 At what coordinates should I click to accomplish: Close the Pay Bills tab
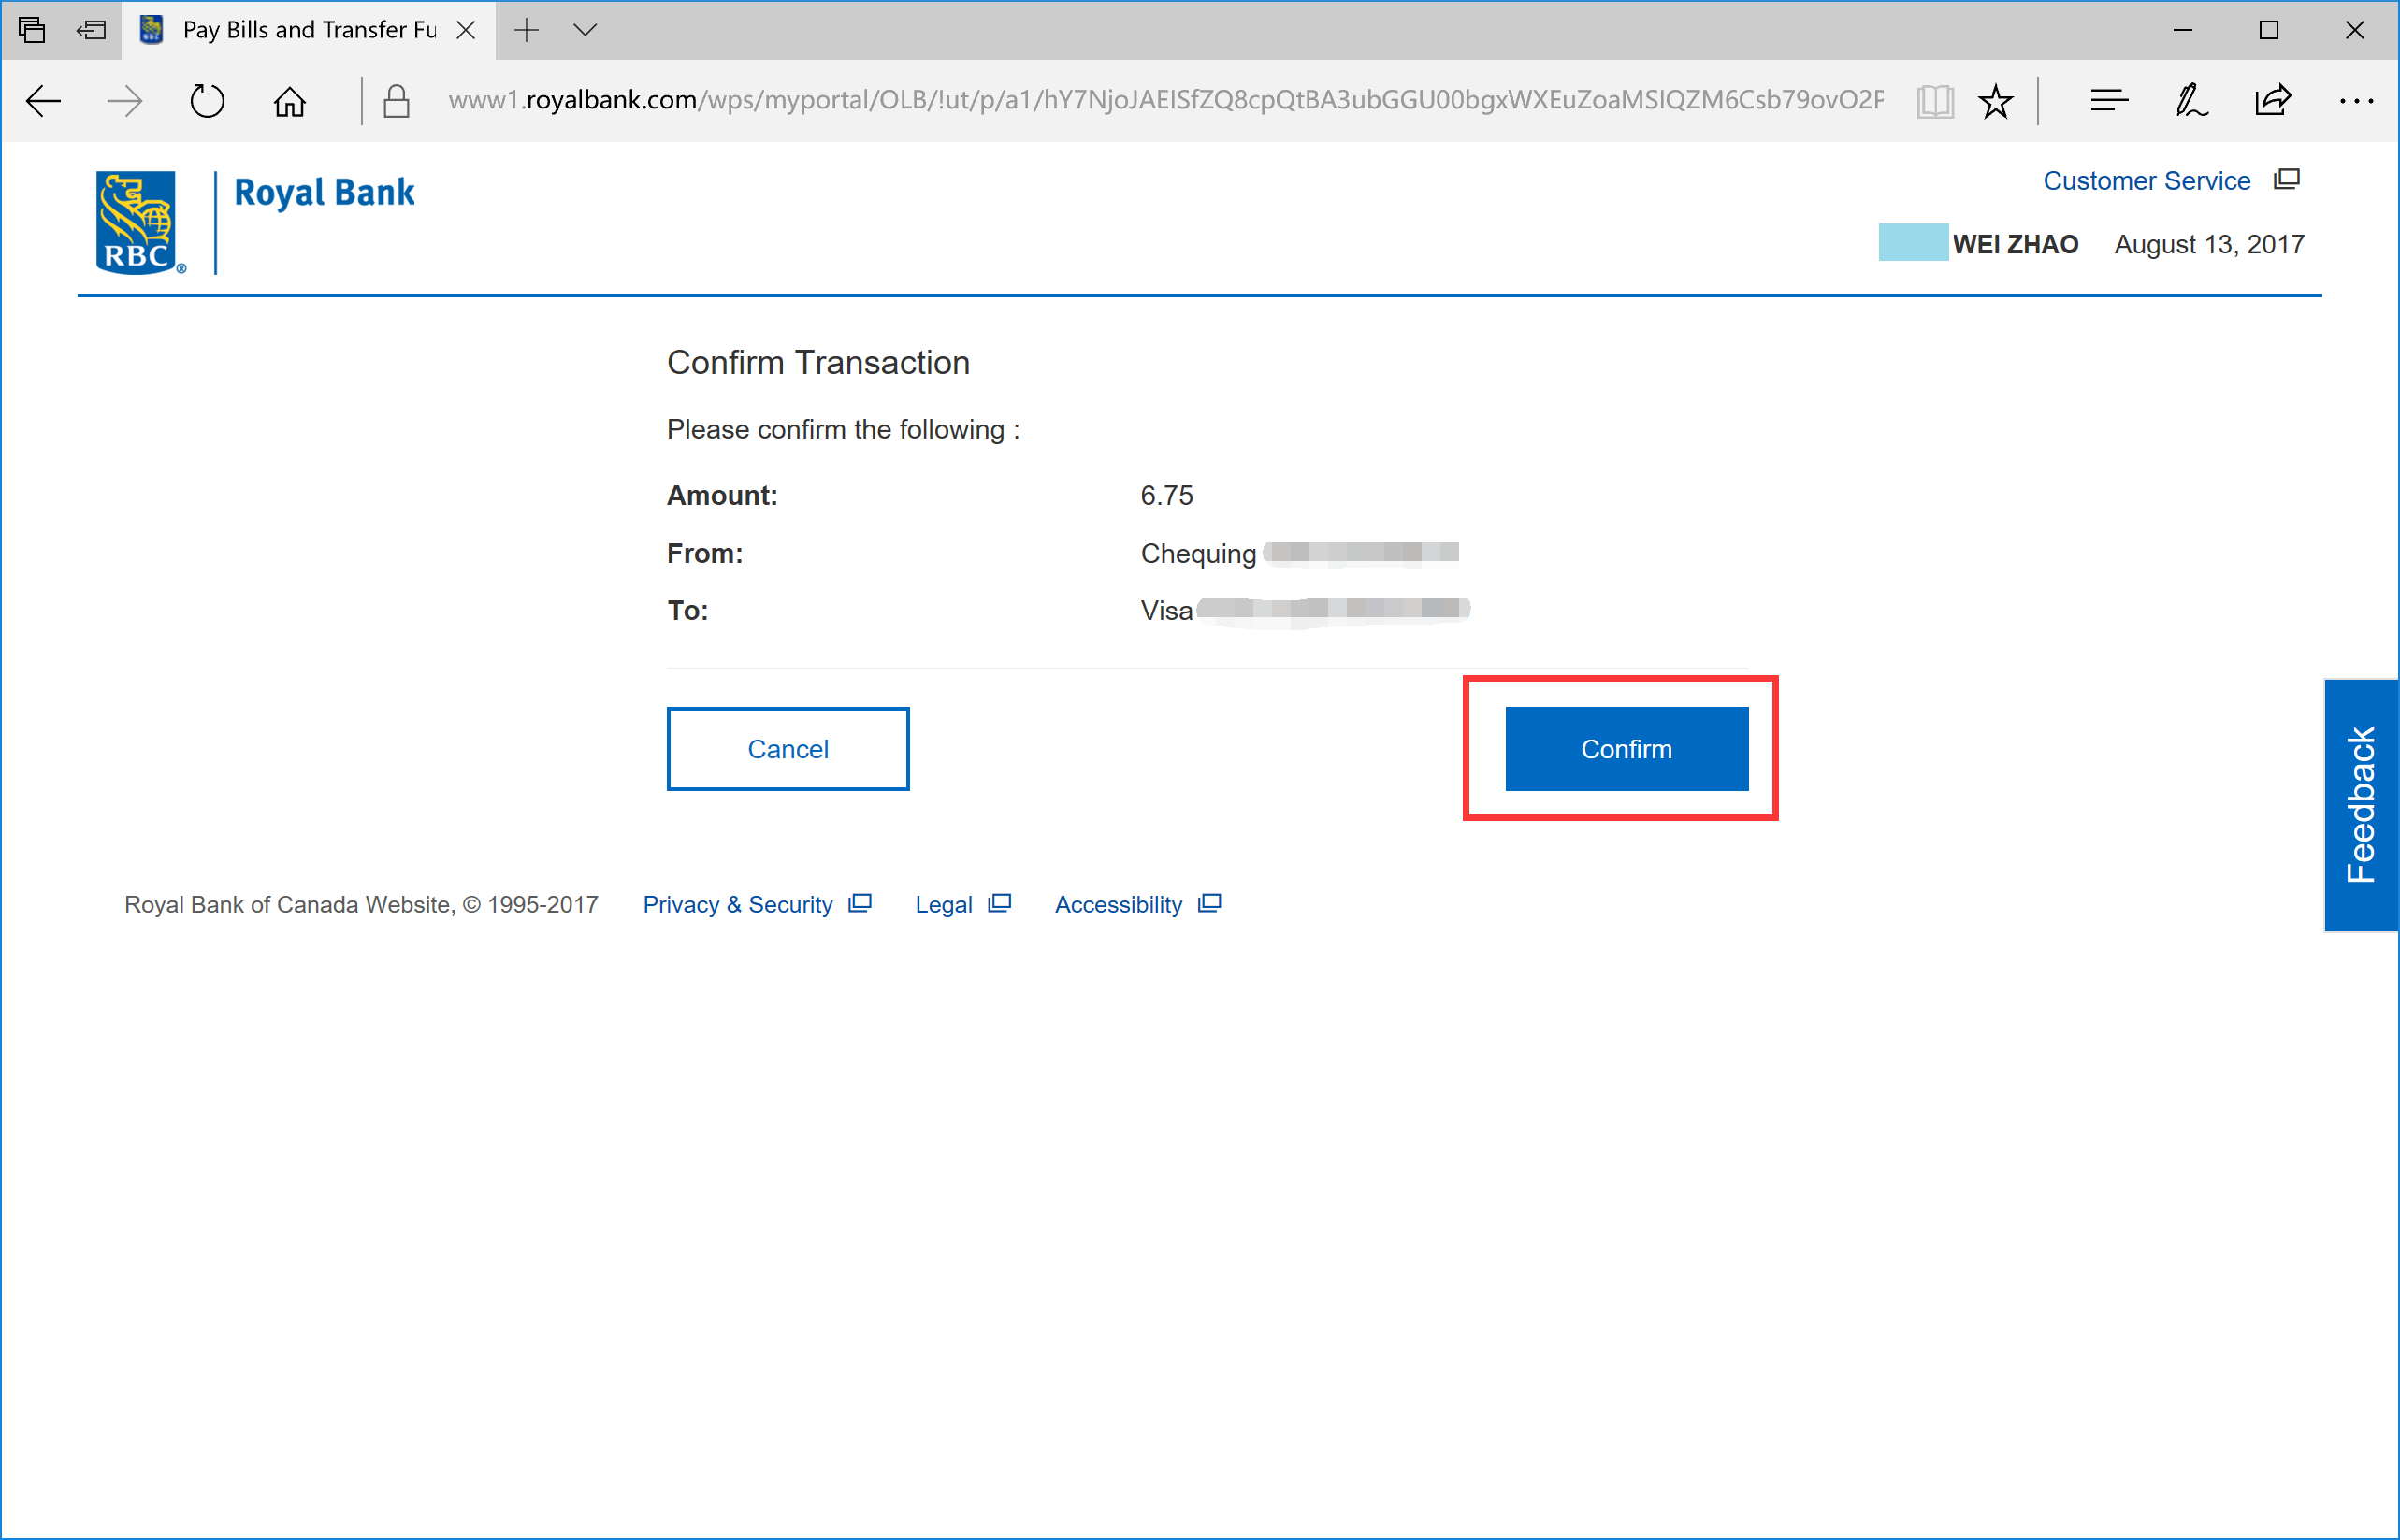(466, 30)
